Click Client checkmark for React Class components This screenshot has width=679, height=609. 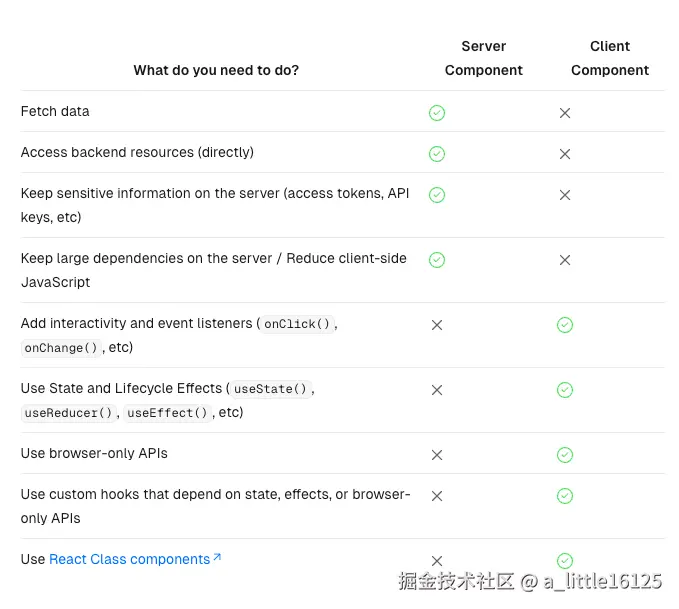[565, 561]
